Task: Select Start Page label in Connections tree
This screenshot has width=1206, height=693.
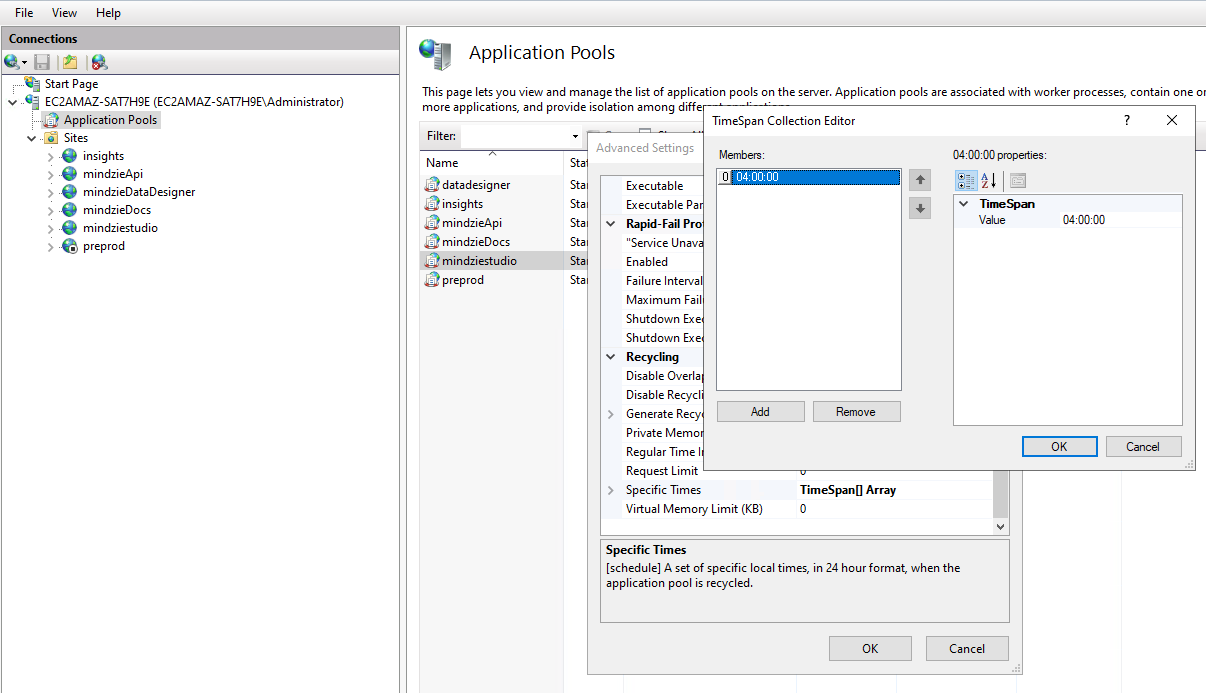Action: (x=71, y=84)
